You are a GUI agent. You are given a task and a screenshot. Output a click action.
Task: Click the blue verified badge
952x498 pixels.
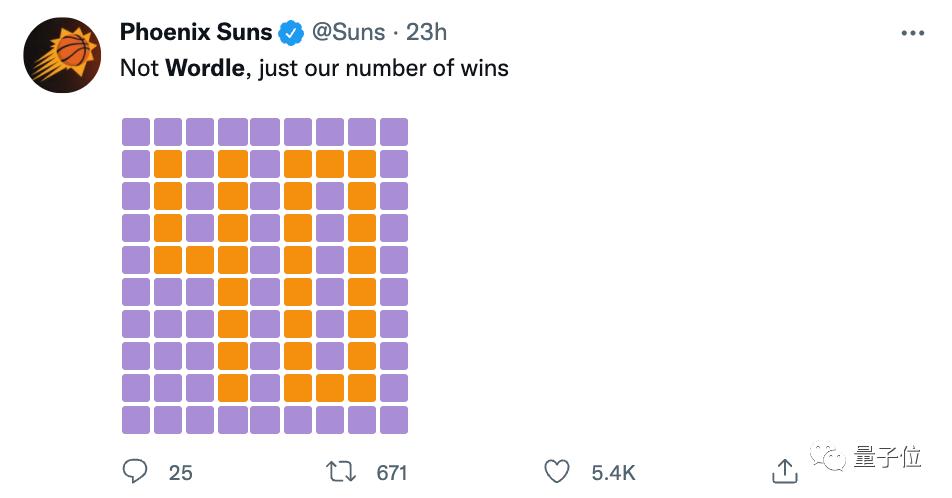pos(291,32)
